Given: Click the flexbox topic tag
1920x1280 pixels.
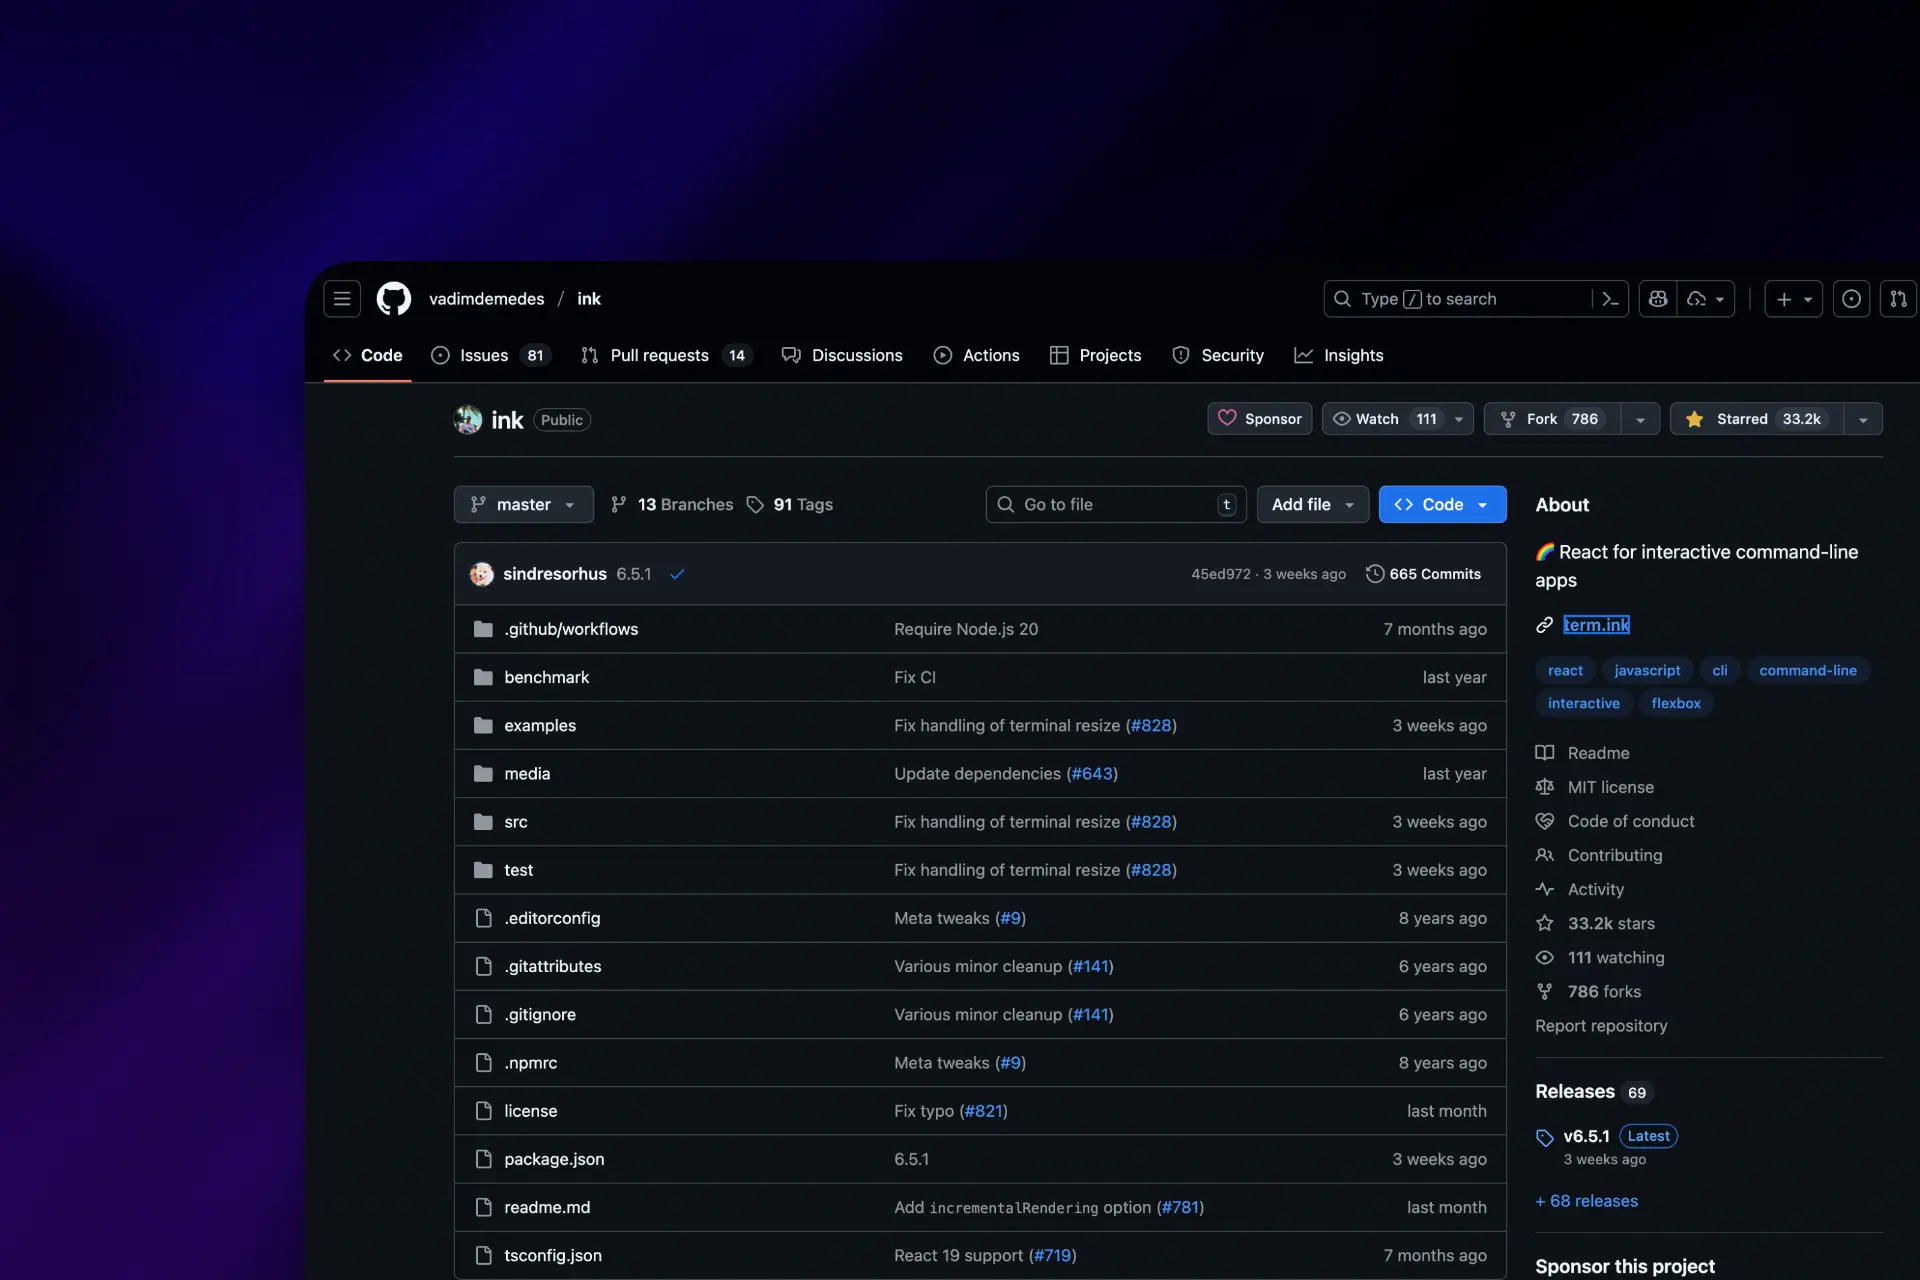Looking at the screenshot, I should [x=1676, y=704].
